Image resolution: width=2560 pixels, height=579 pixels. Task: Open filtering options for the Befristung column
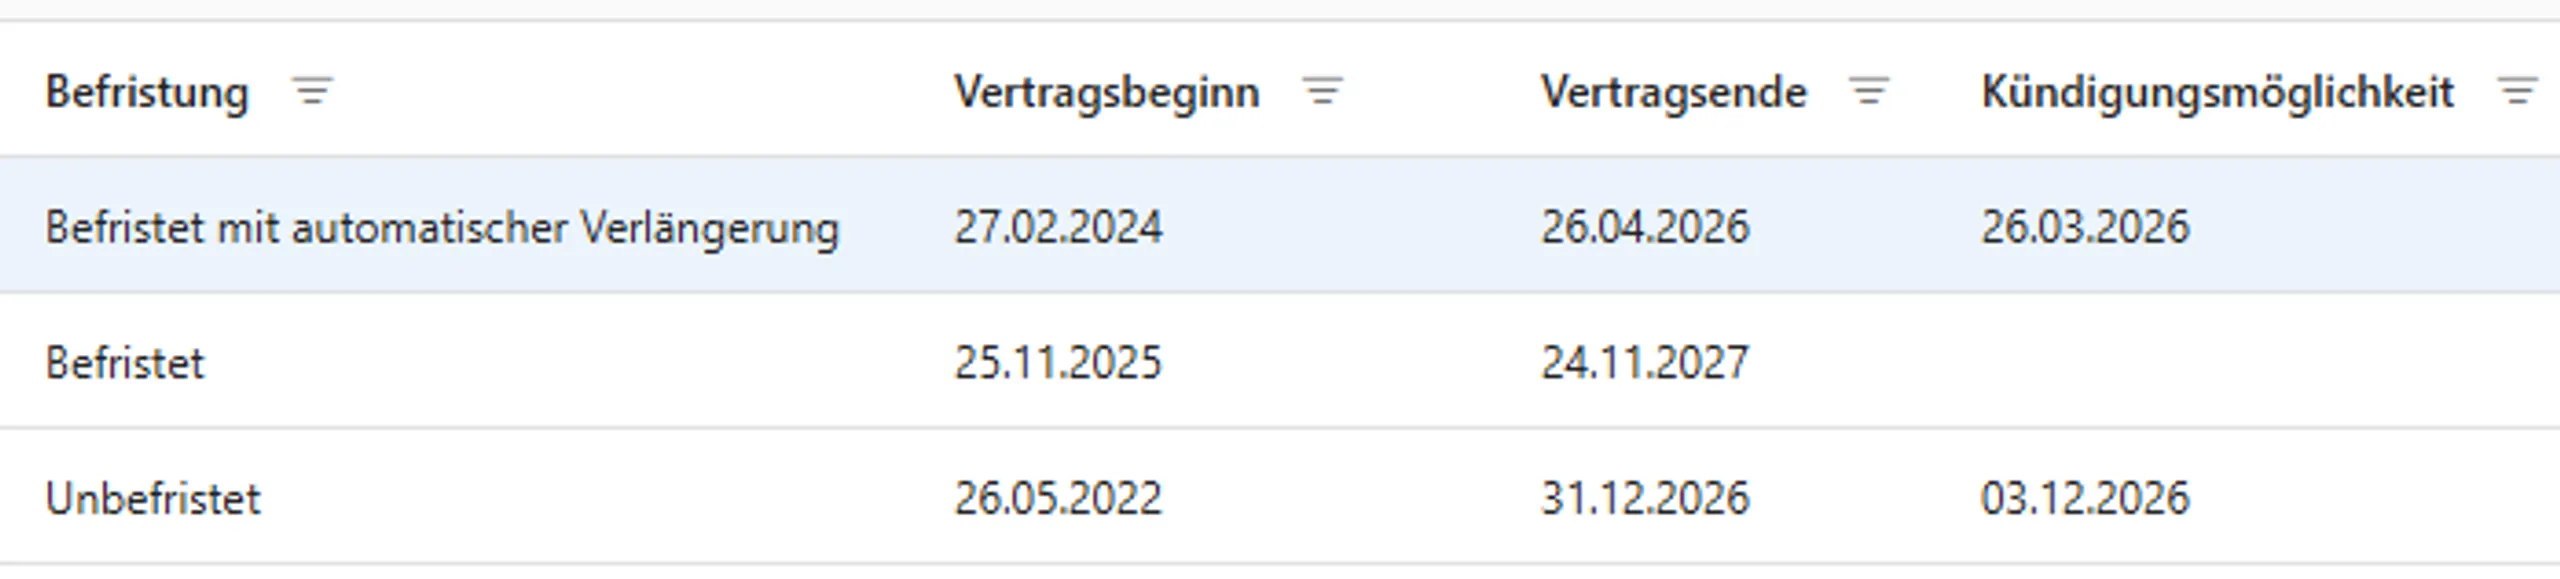pyautogui.click(x=310, y=92)
